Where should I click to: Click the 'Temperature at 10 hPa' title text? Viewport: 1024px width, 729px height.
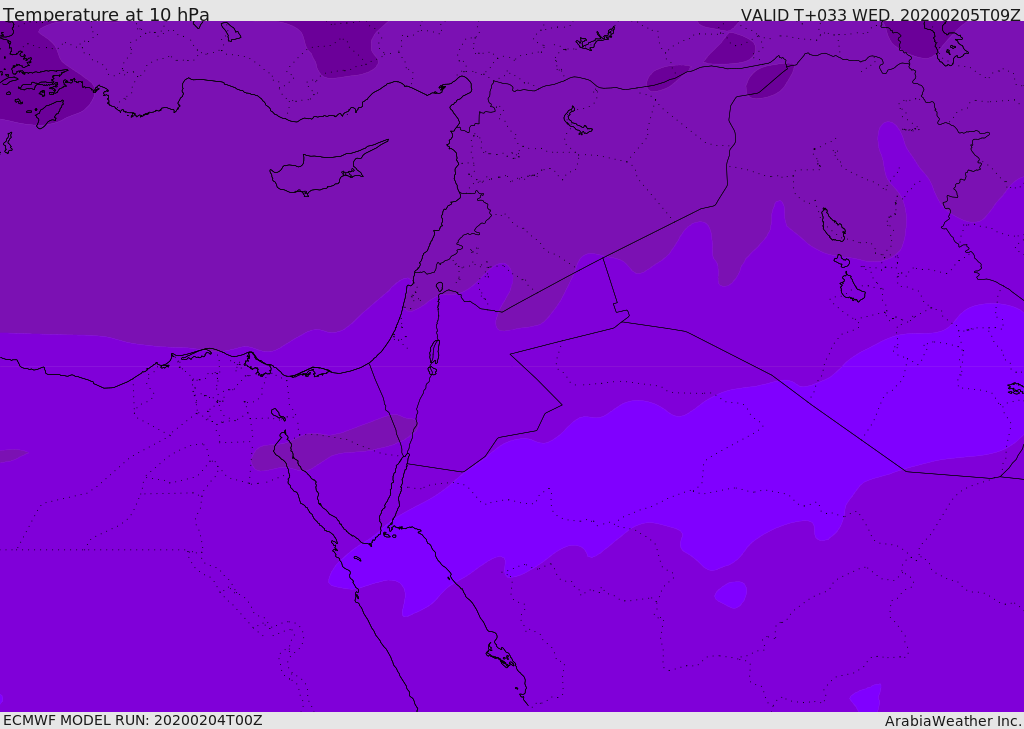click(106, 14)
